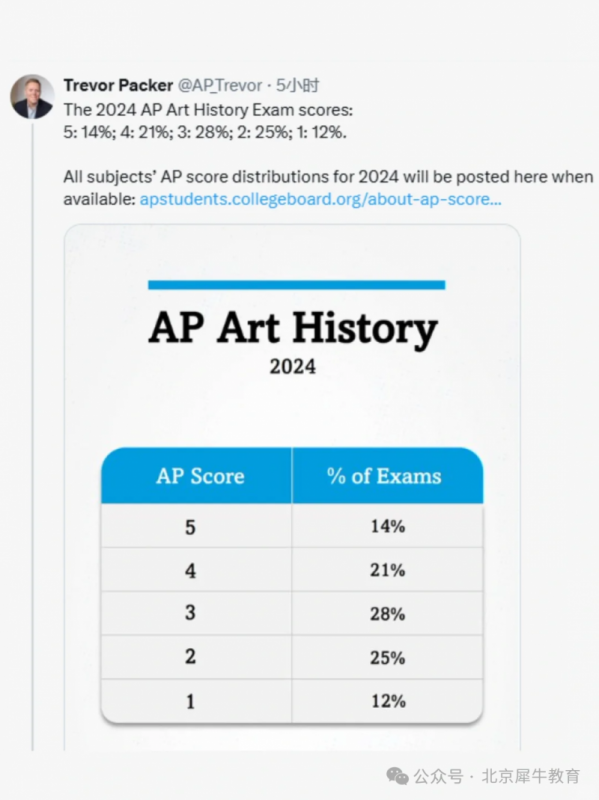Click the blue decorative bar above title
The height and width of the screenshot is (800, 599).
pyautogui.click(x=297, y=285)
